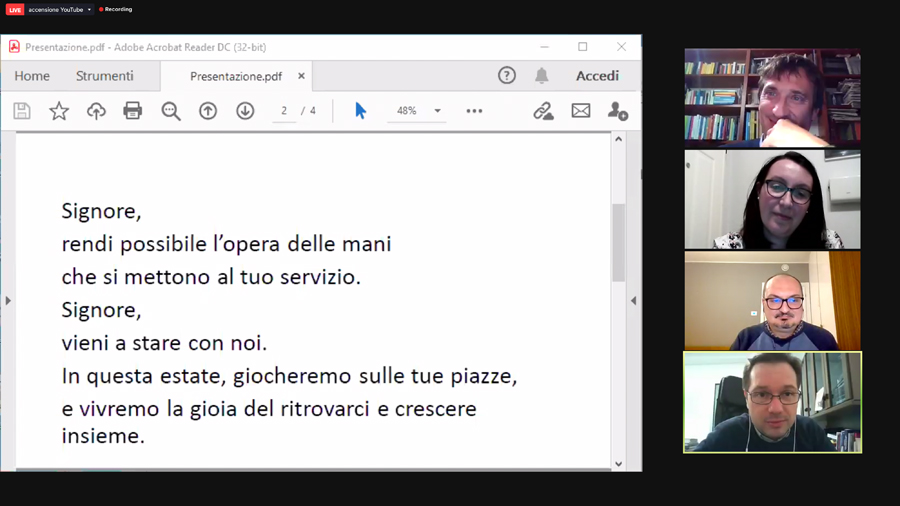
Task: Open the notifications bell
Action: click(541, 76)
